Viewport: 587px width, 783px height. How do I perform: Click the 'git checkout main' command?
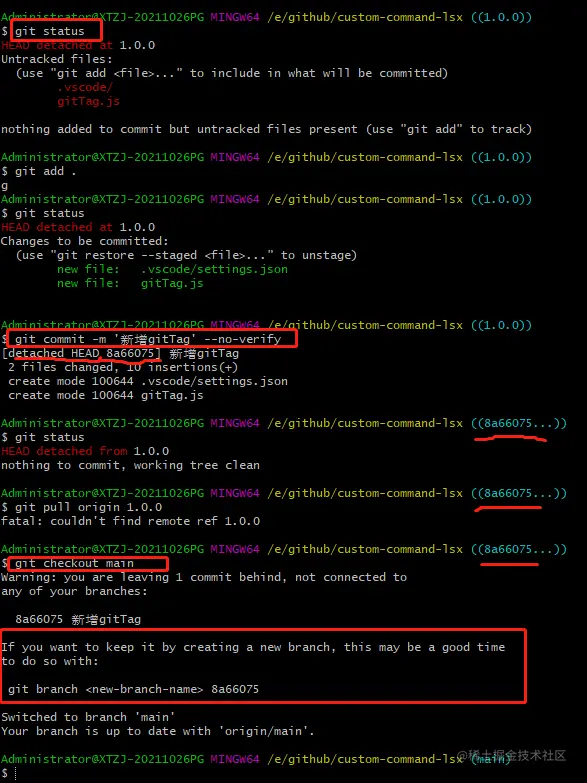(74, 563)
